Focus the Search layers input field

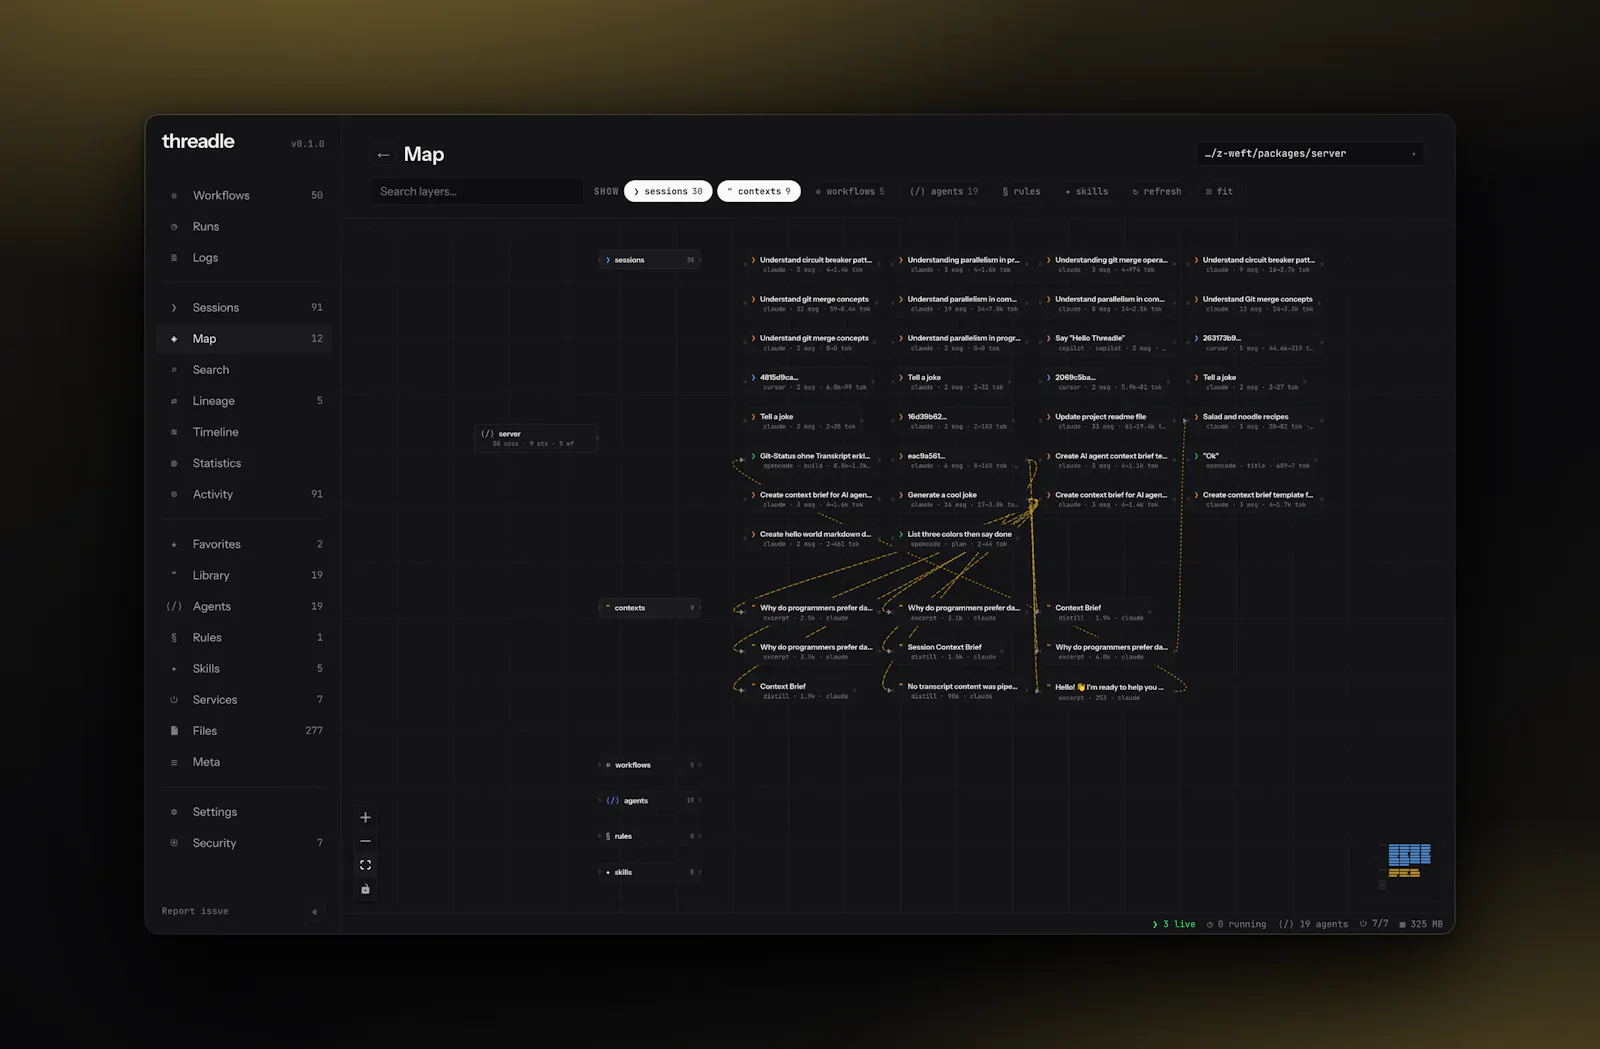click(476, 192)
